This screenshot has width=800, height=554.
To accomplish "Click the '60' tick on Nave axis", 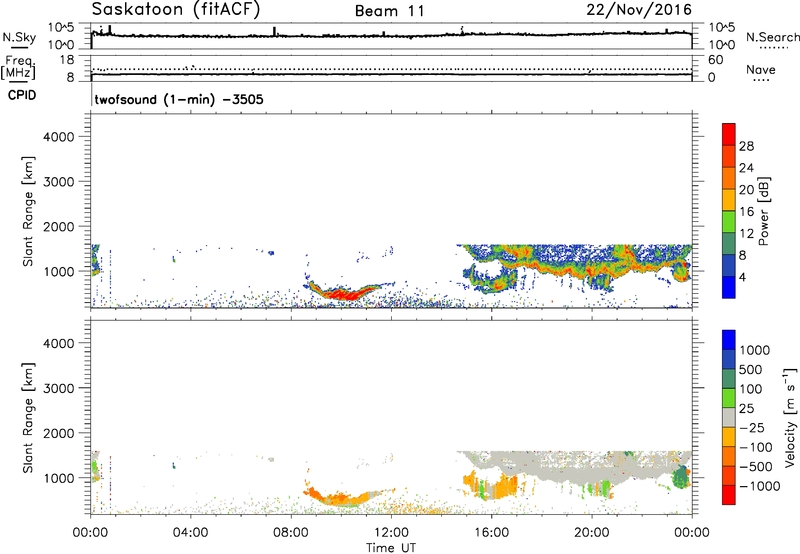I will point(715,60).
